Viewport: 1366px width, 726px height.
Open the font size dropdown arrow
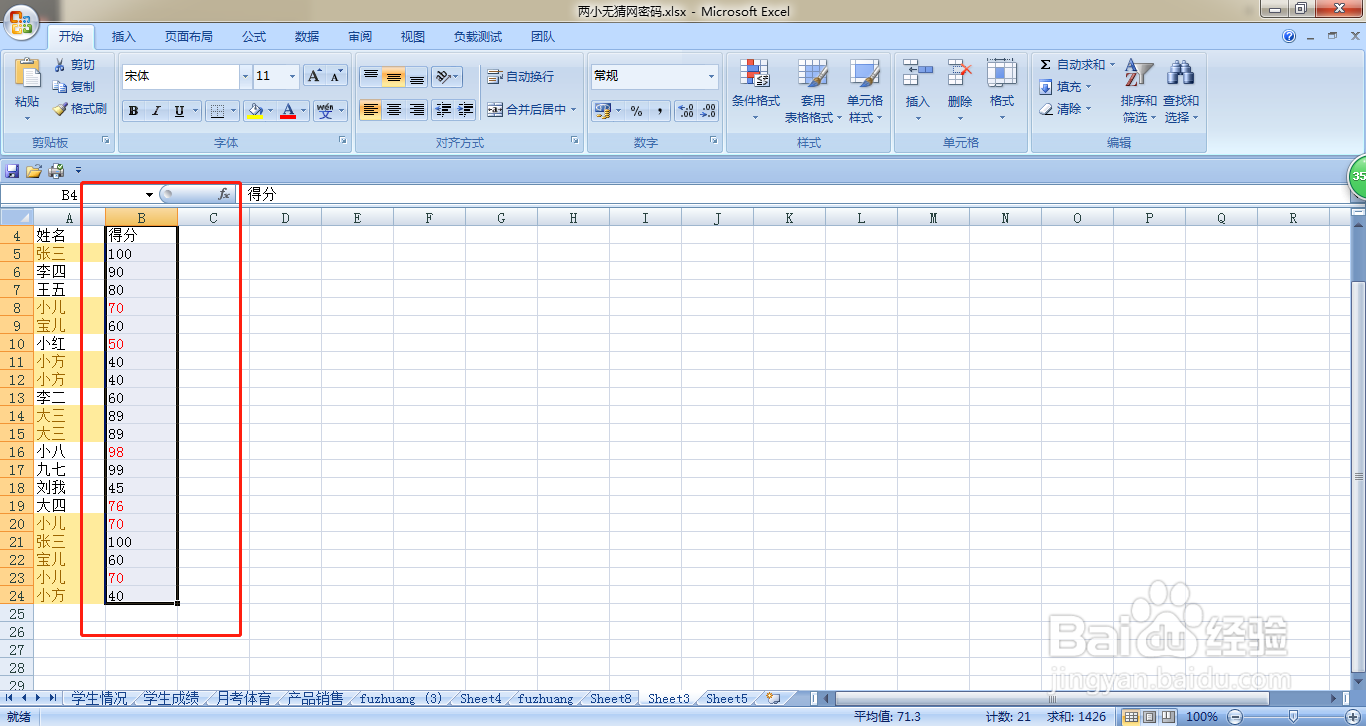click(292, 76)
